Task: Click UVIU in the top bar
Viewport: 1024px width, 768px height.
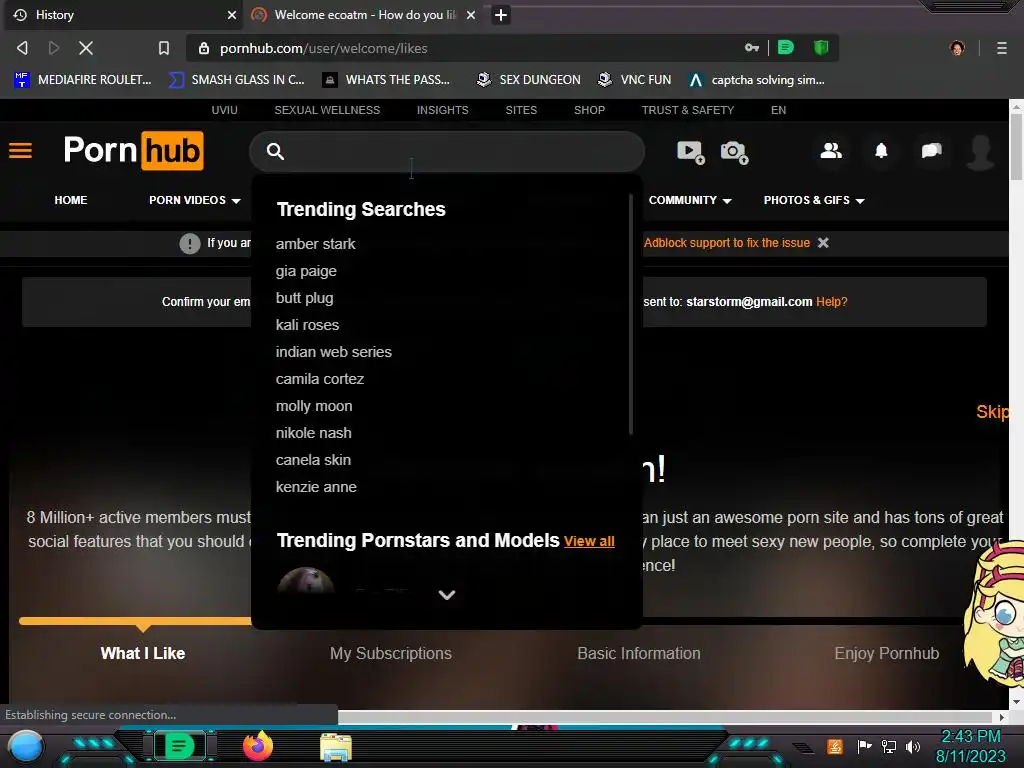Action: coord(224,110)
